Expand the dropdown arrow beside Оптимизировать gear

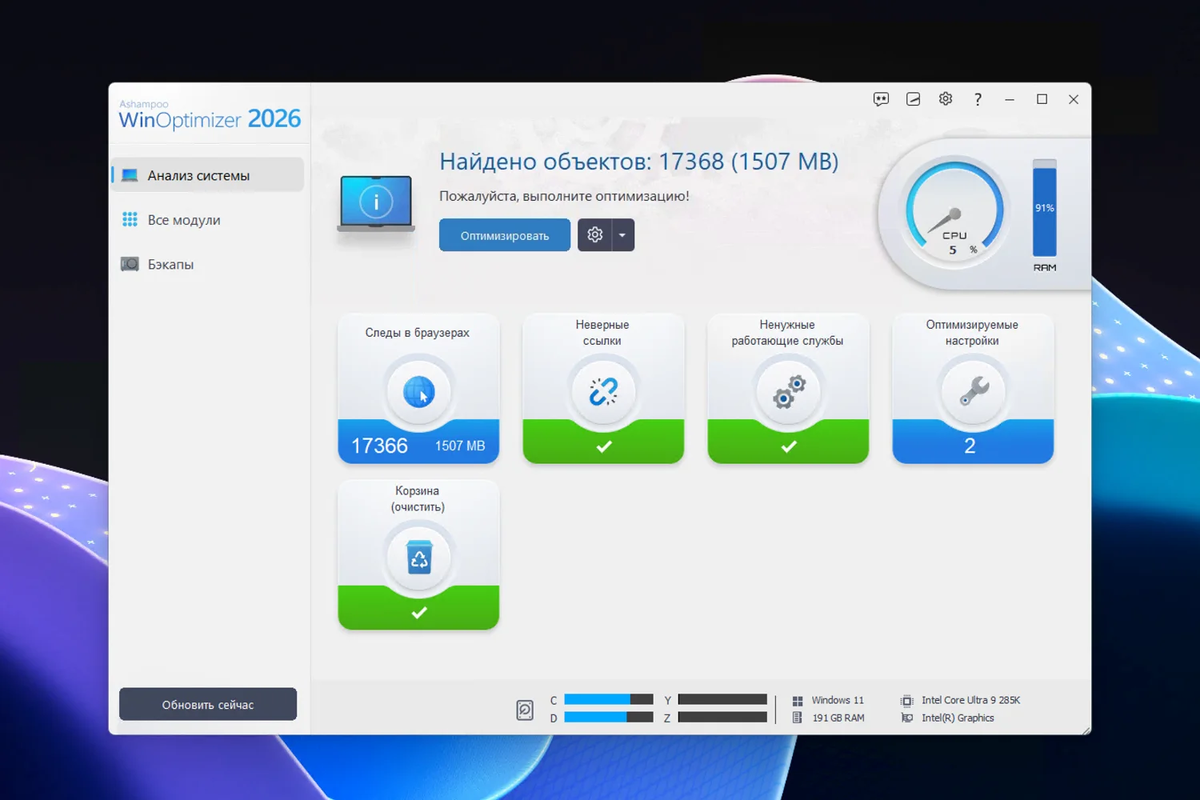point(622,235)
